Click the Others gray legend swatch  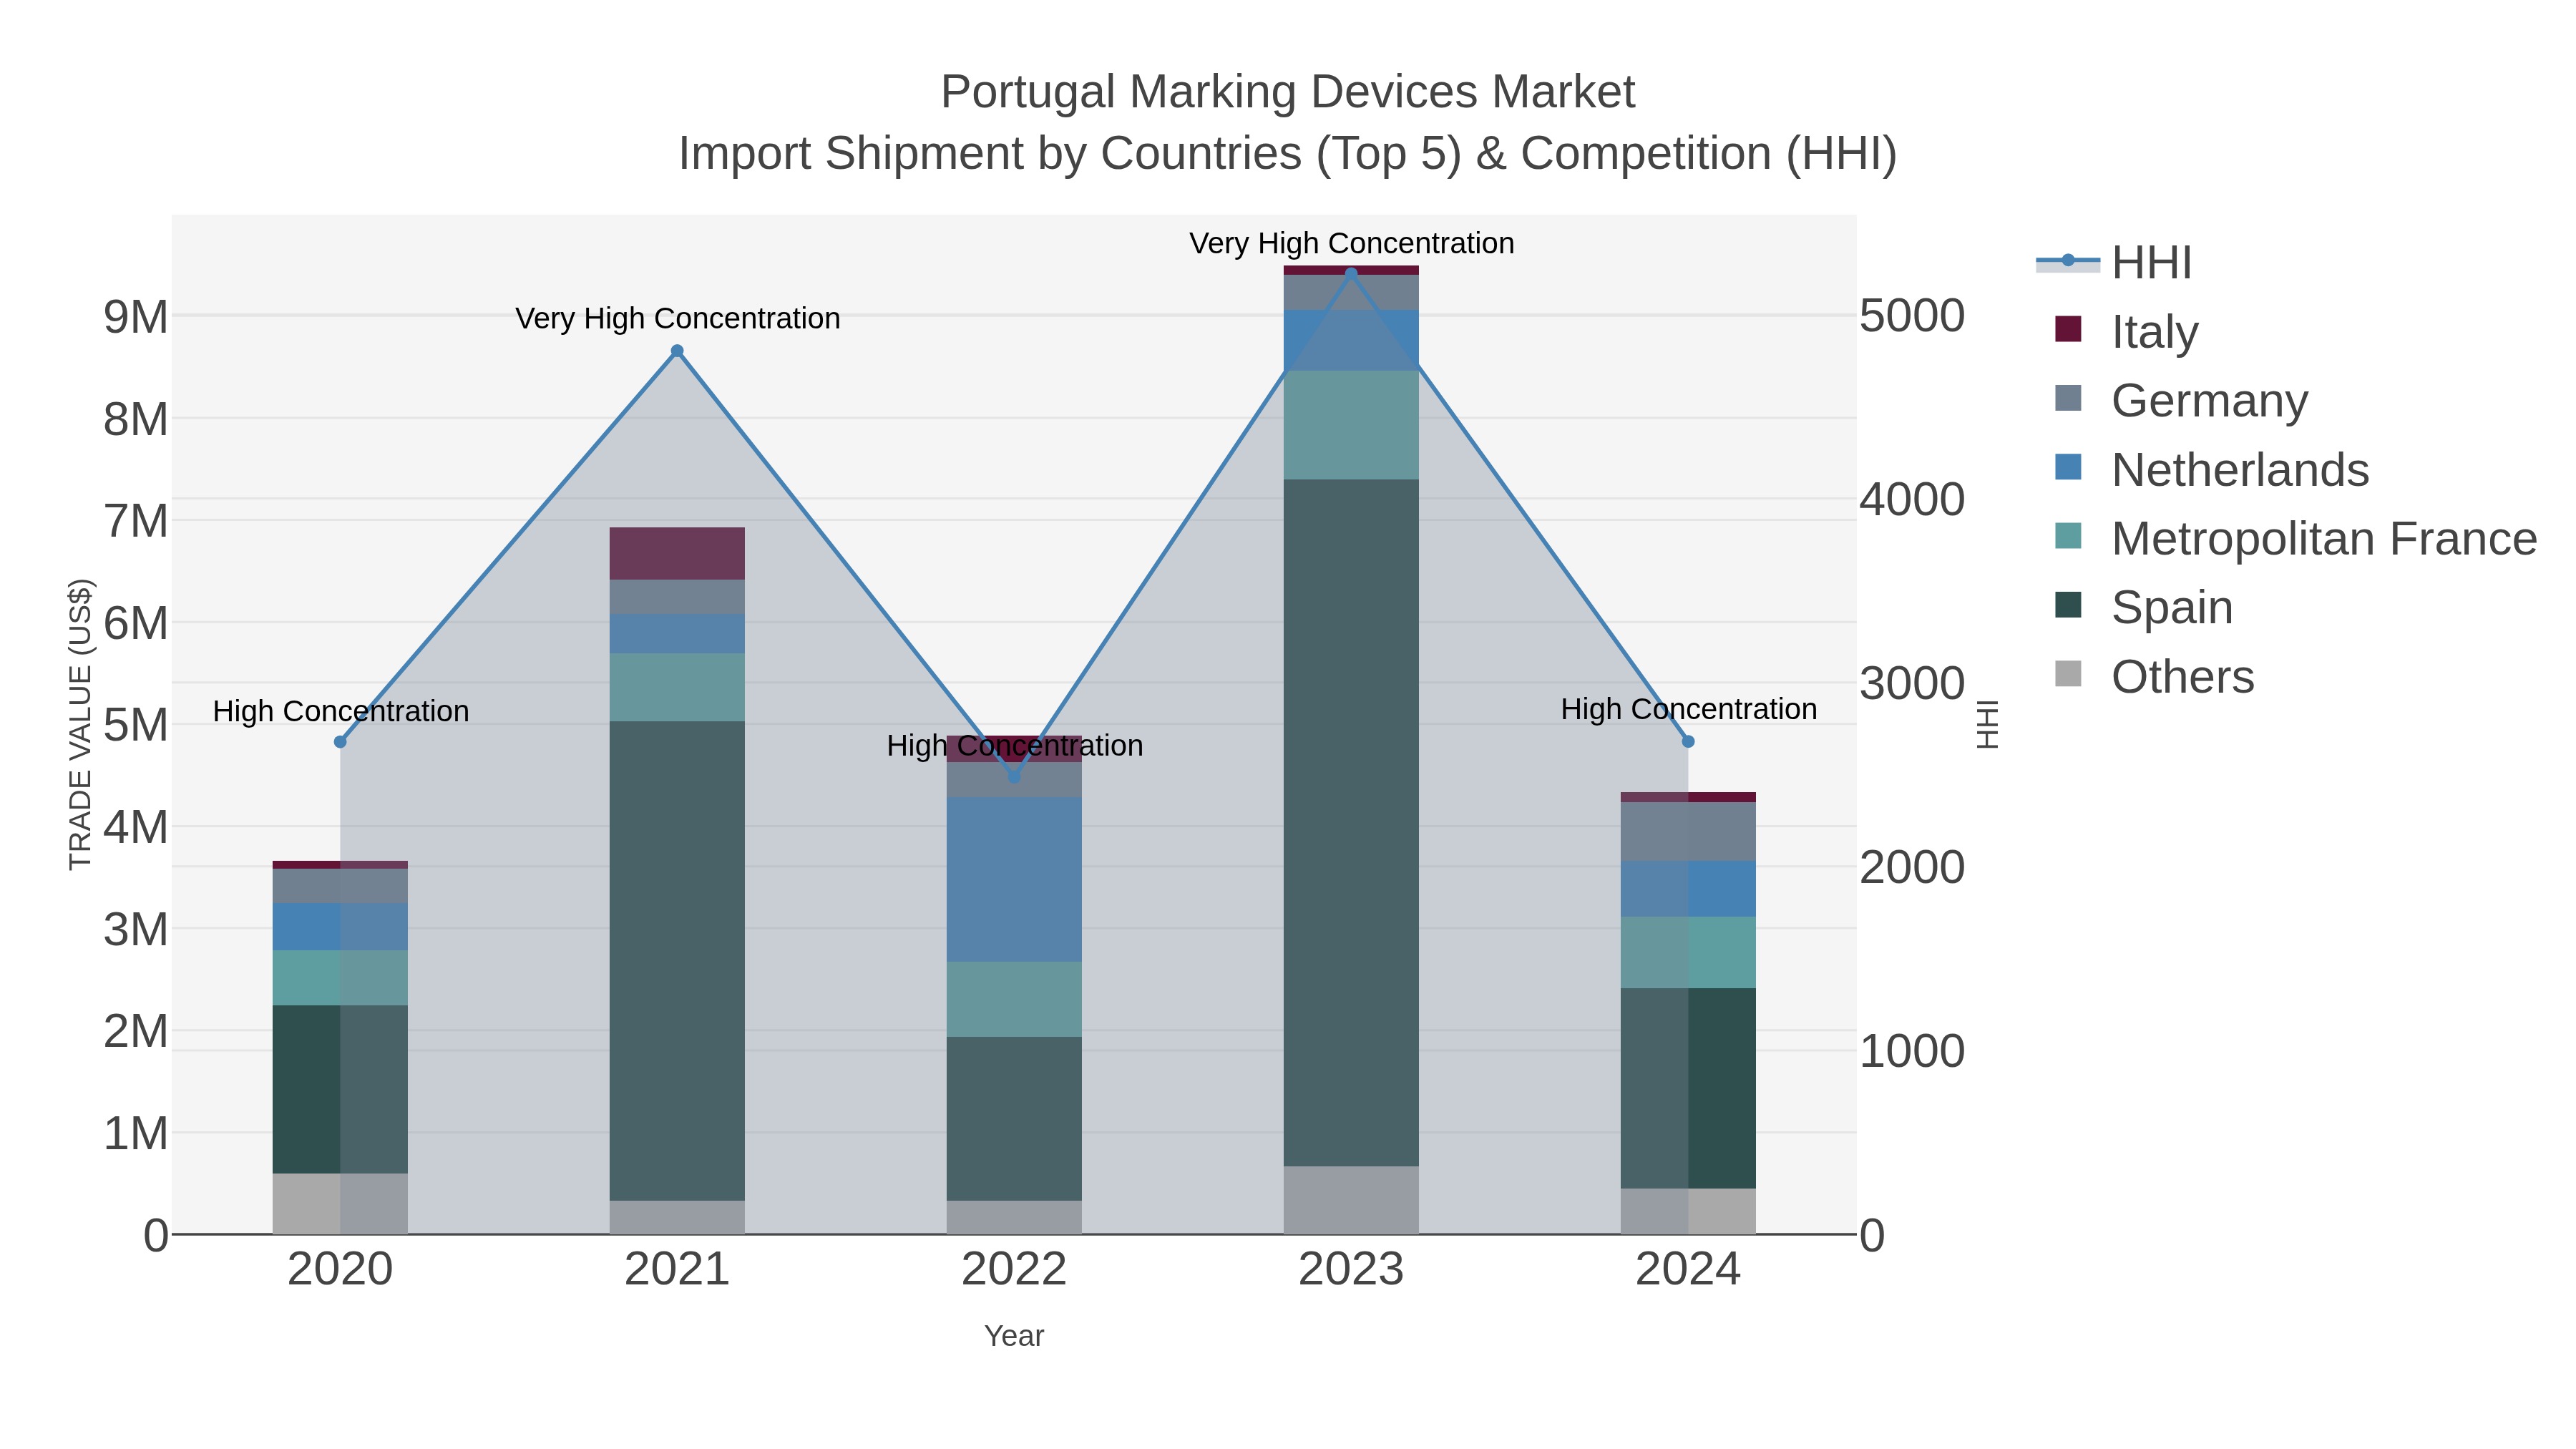point(2068,674)
